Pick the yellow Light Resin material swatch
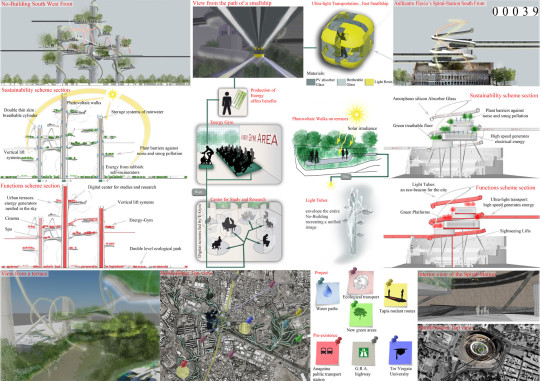The width and height of the screenshot is (540, 381). coord(369,82)
